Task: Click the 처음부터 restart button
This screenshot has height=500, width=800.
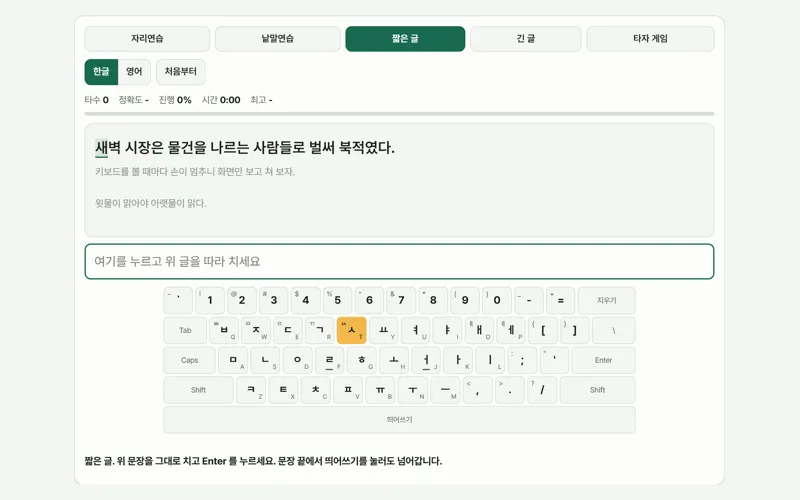Action: tap(181, 71)
